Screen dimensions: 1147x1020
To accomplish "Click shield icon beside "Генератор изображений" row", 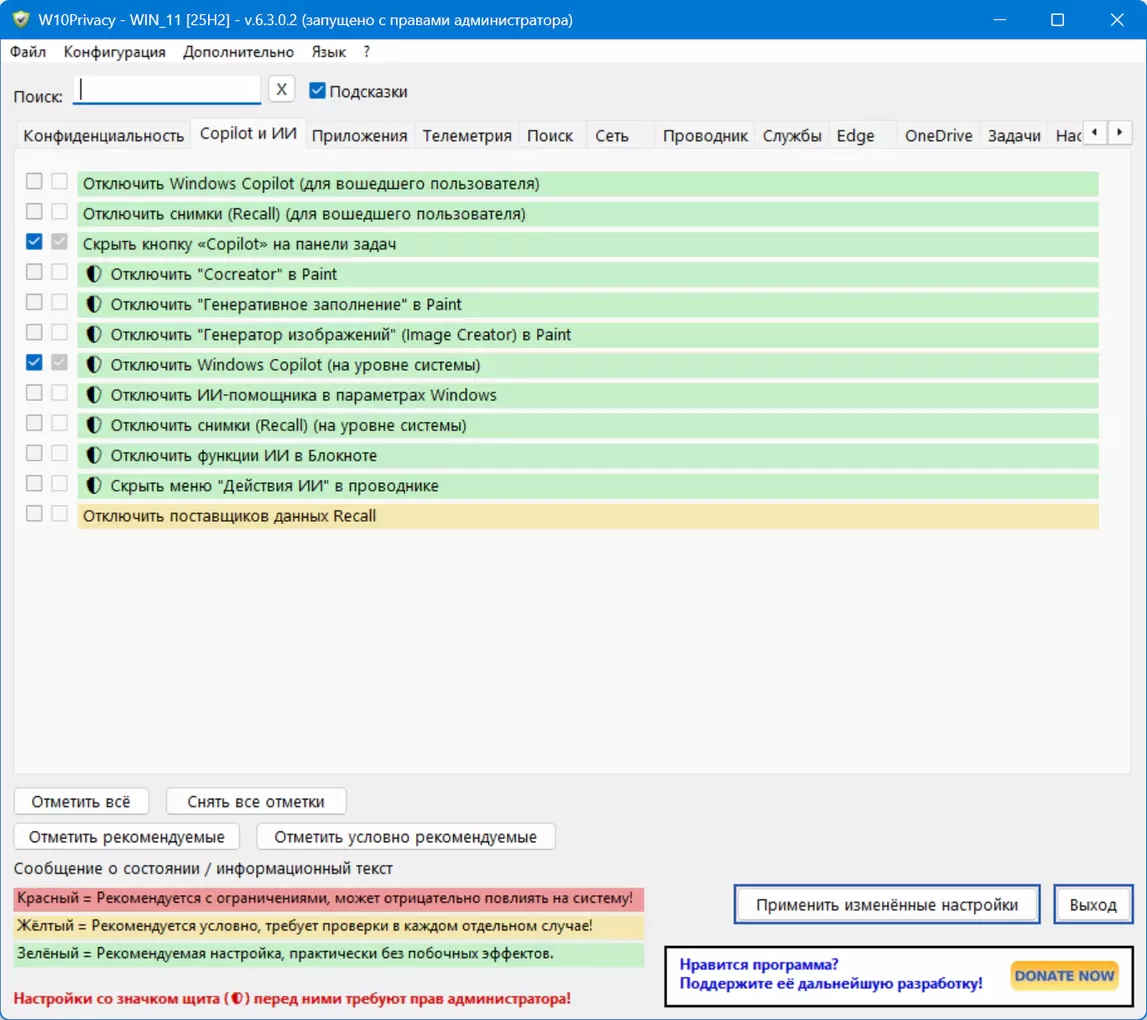I will (93, 334).
